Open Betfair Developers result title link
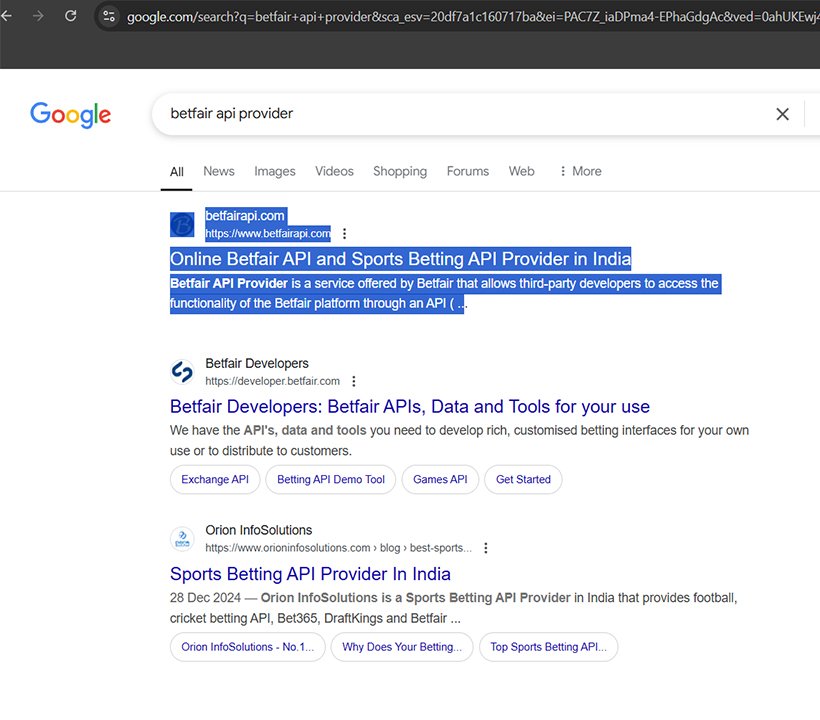Image resolution: width=820 pixels, height=720 pixels. (x=409, y=407)
